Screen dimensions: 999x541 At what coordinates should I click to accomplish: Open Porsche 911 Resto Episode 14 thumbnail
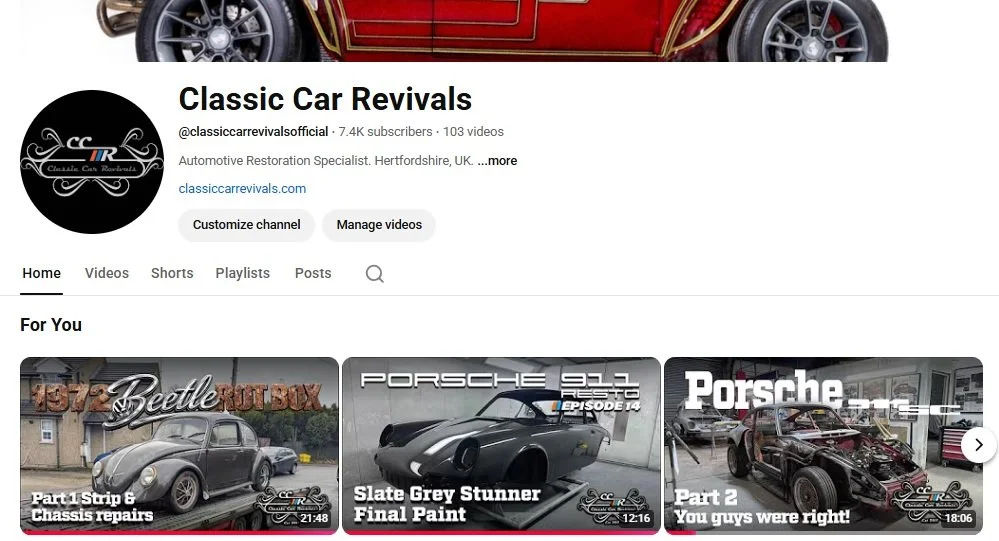click(501, 445)
